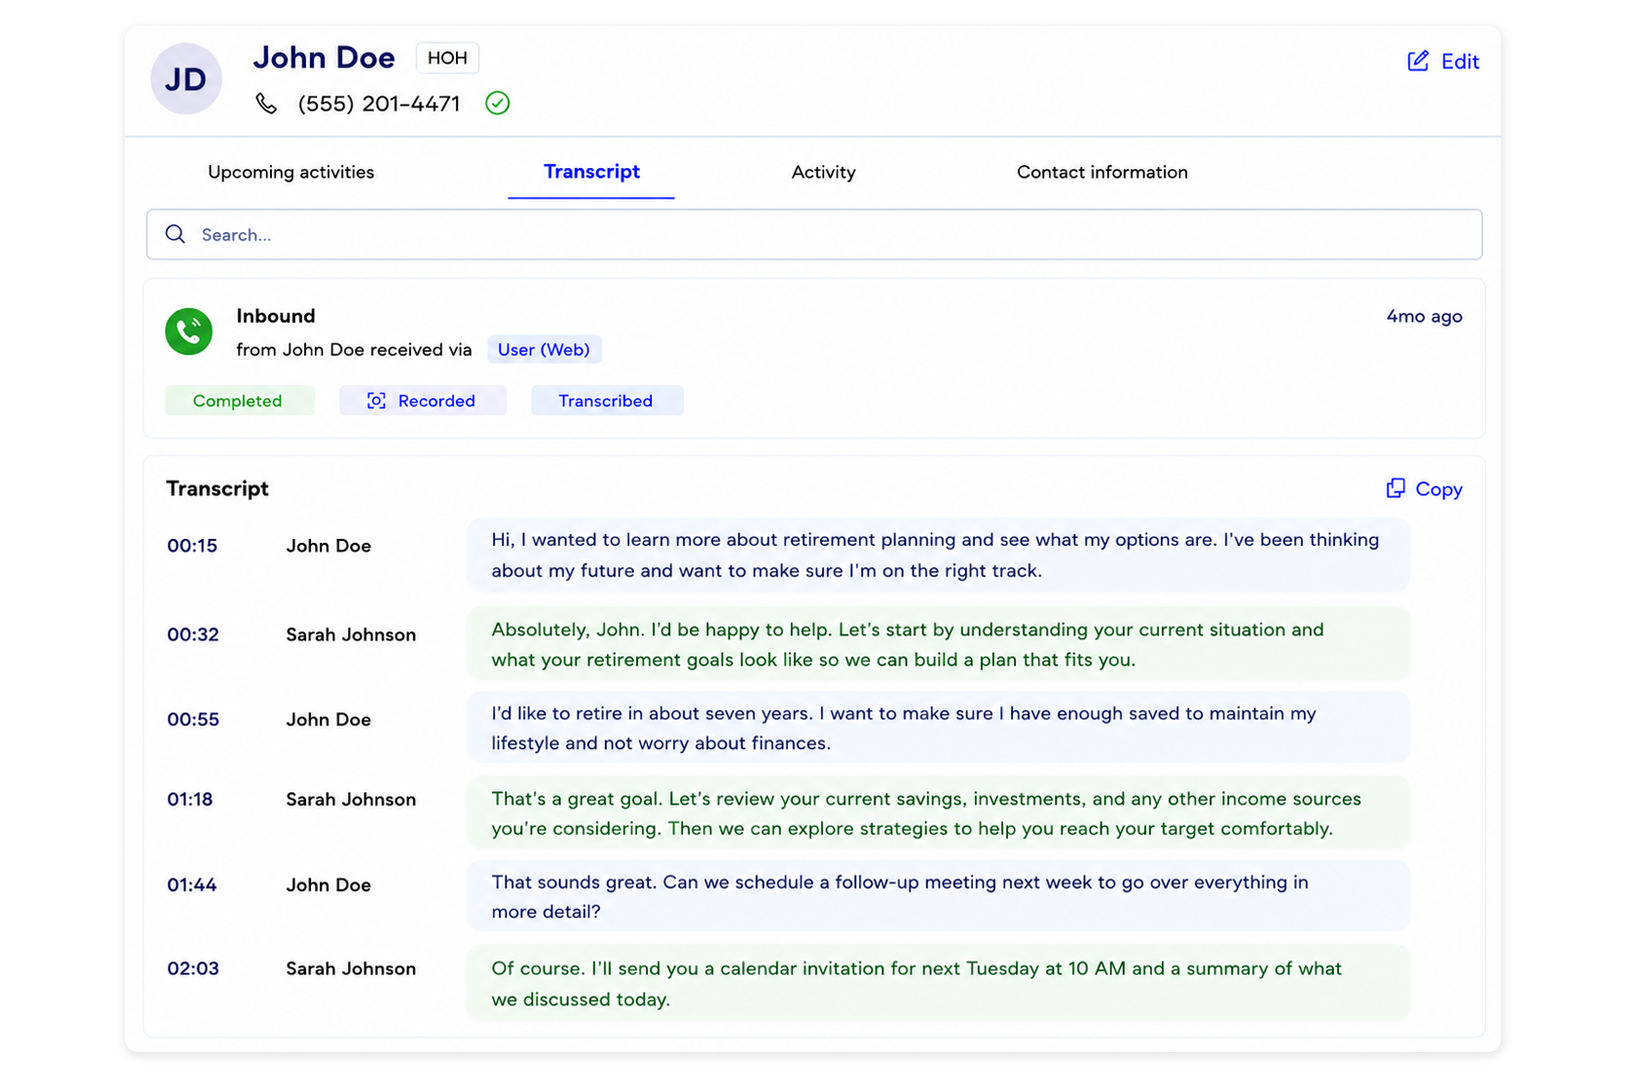Switch to the Activity tab
Image resolution: width=1630 pixels, height=1086 pixels.
click(823, 172)
